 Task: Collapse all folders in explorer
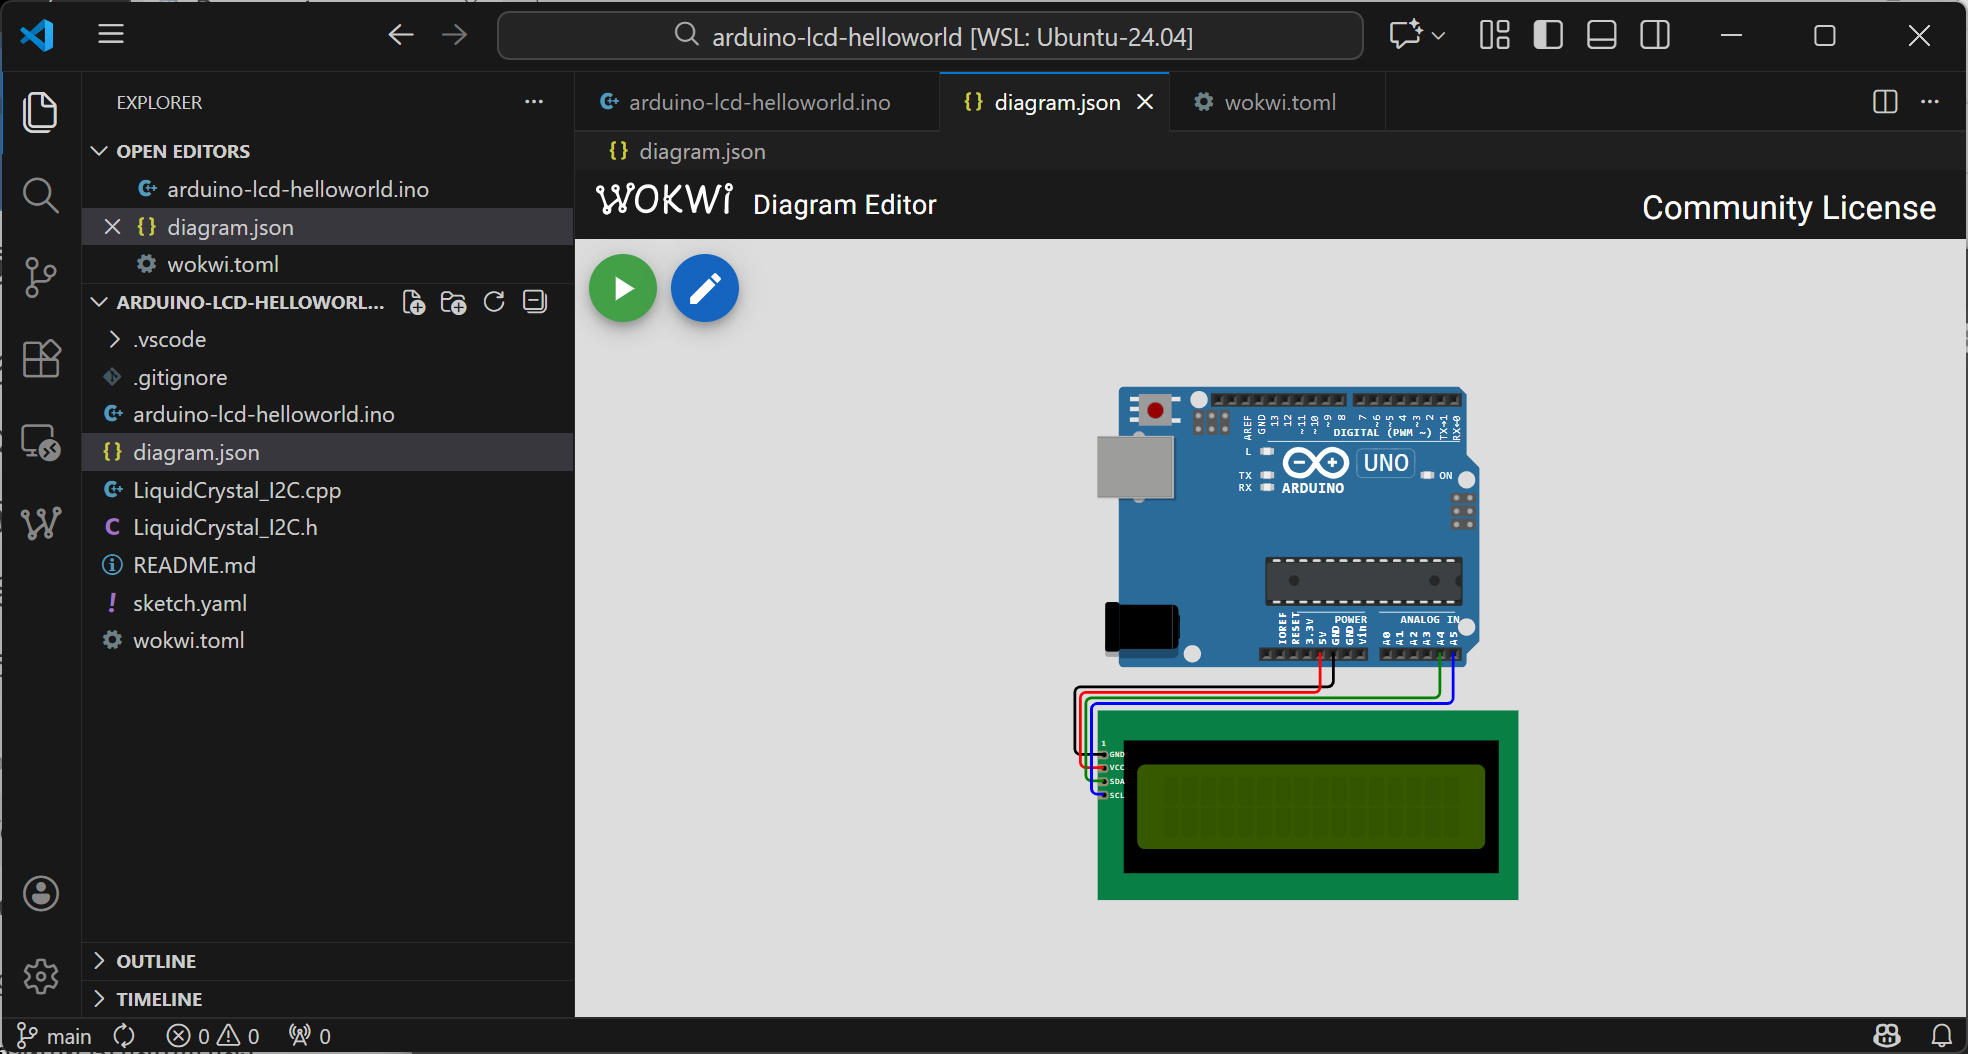[535, 302]
